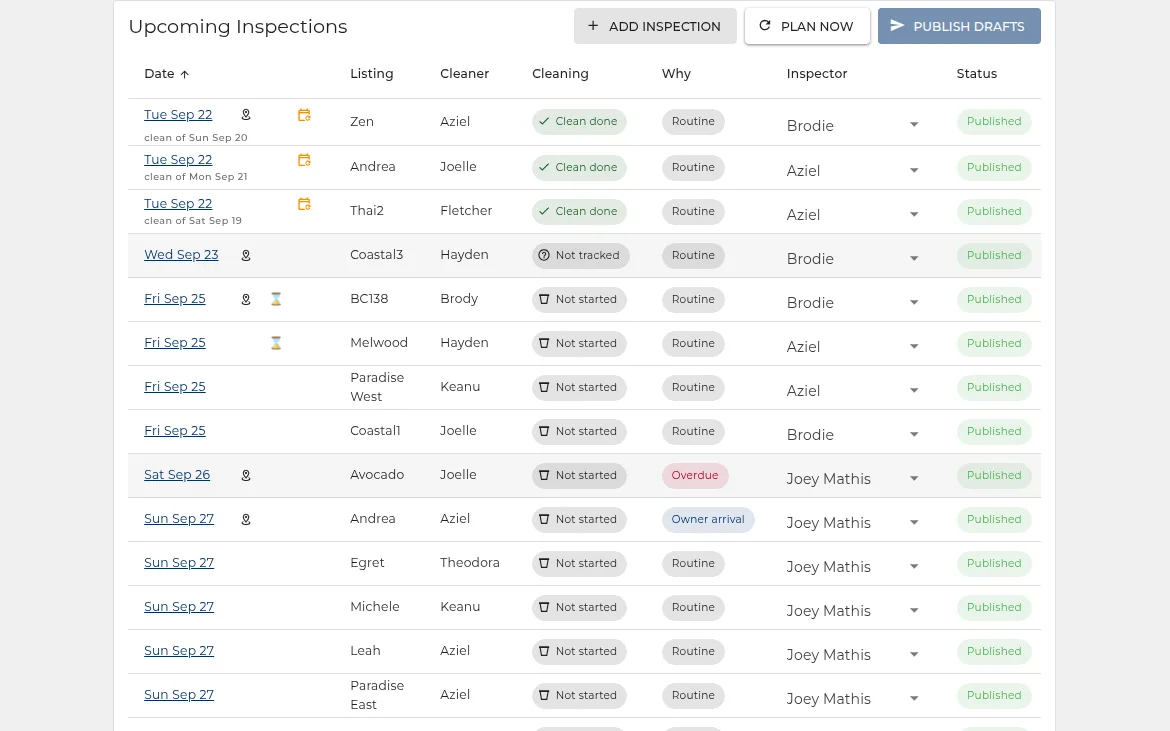Click the Overdue chip in the Avocado row
Screen dimensions: 1170x731
point(695,475)
